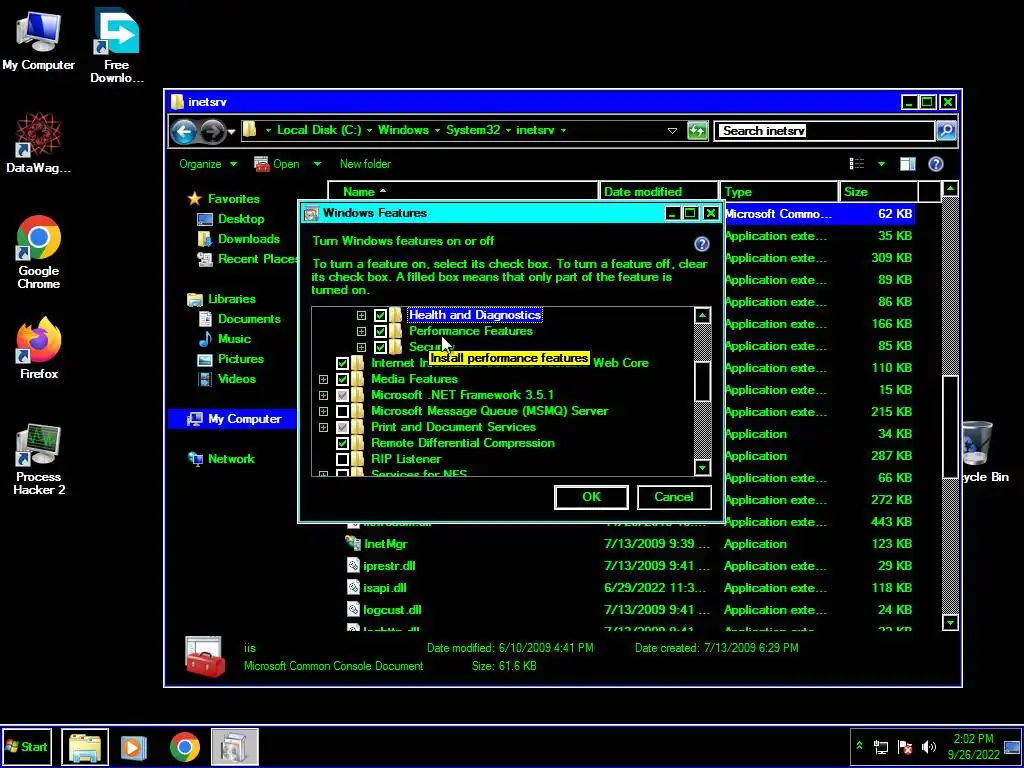The width and height of the screenshot is (1024, 768).
Task: Show hidden tray icons arrow
Action: click(x=859, y=746)
